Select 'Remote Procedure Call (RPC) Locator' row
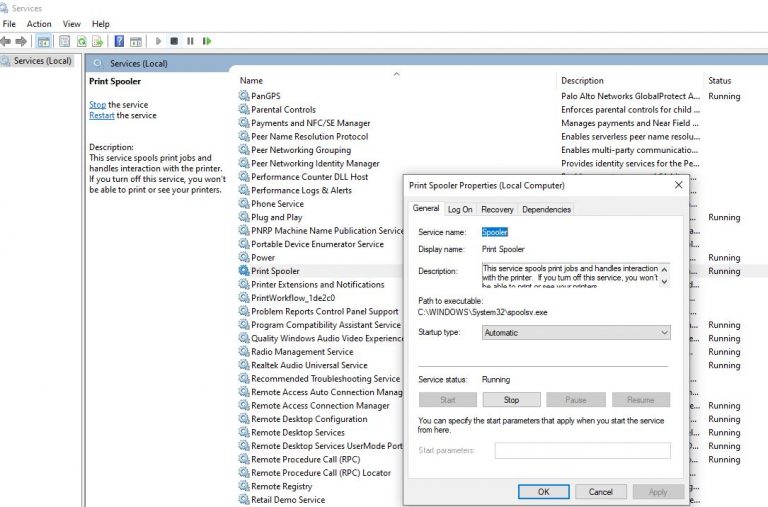Viewport: 768px width, 507px height. point(321,473)
